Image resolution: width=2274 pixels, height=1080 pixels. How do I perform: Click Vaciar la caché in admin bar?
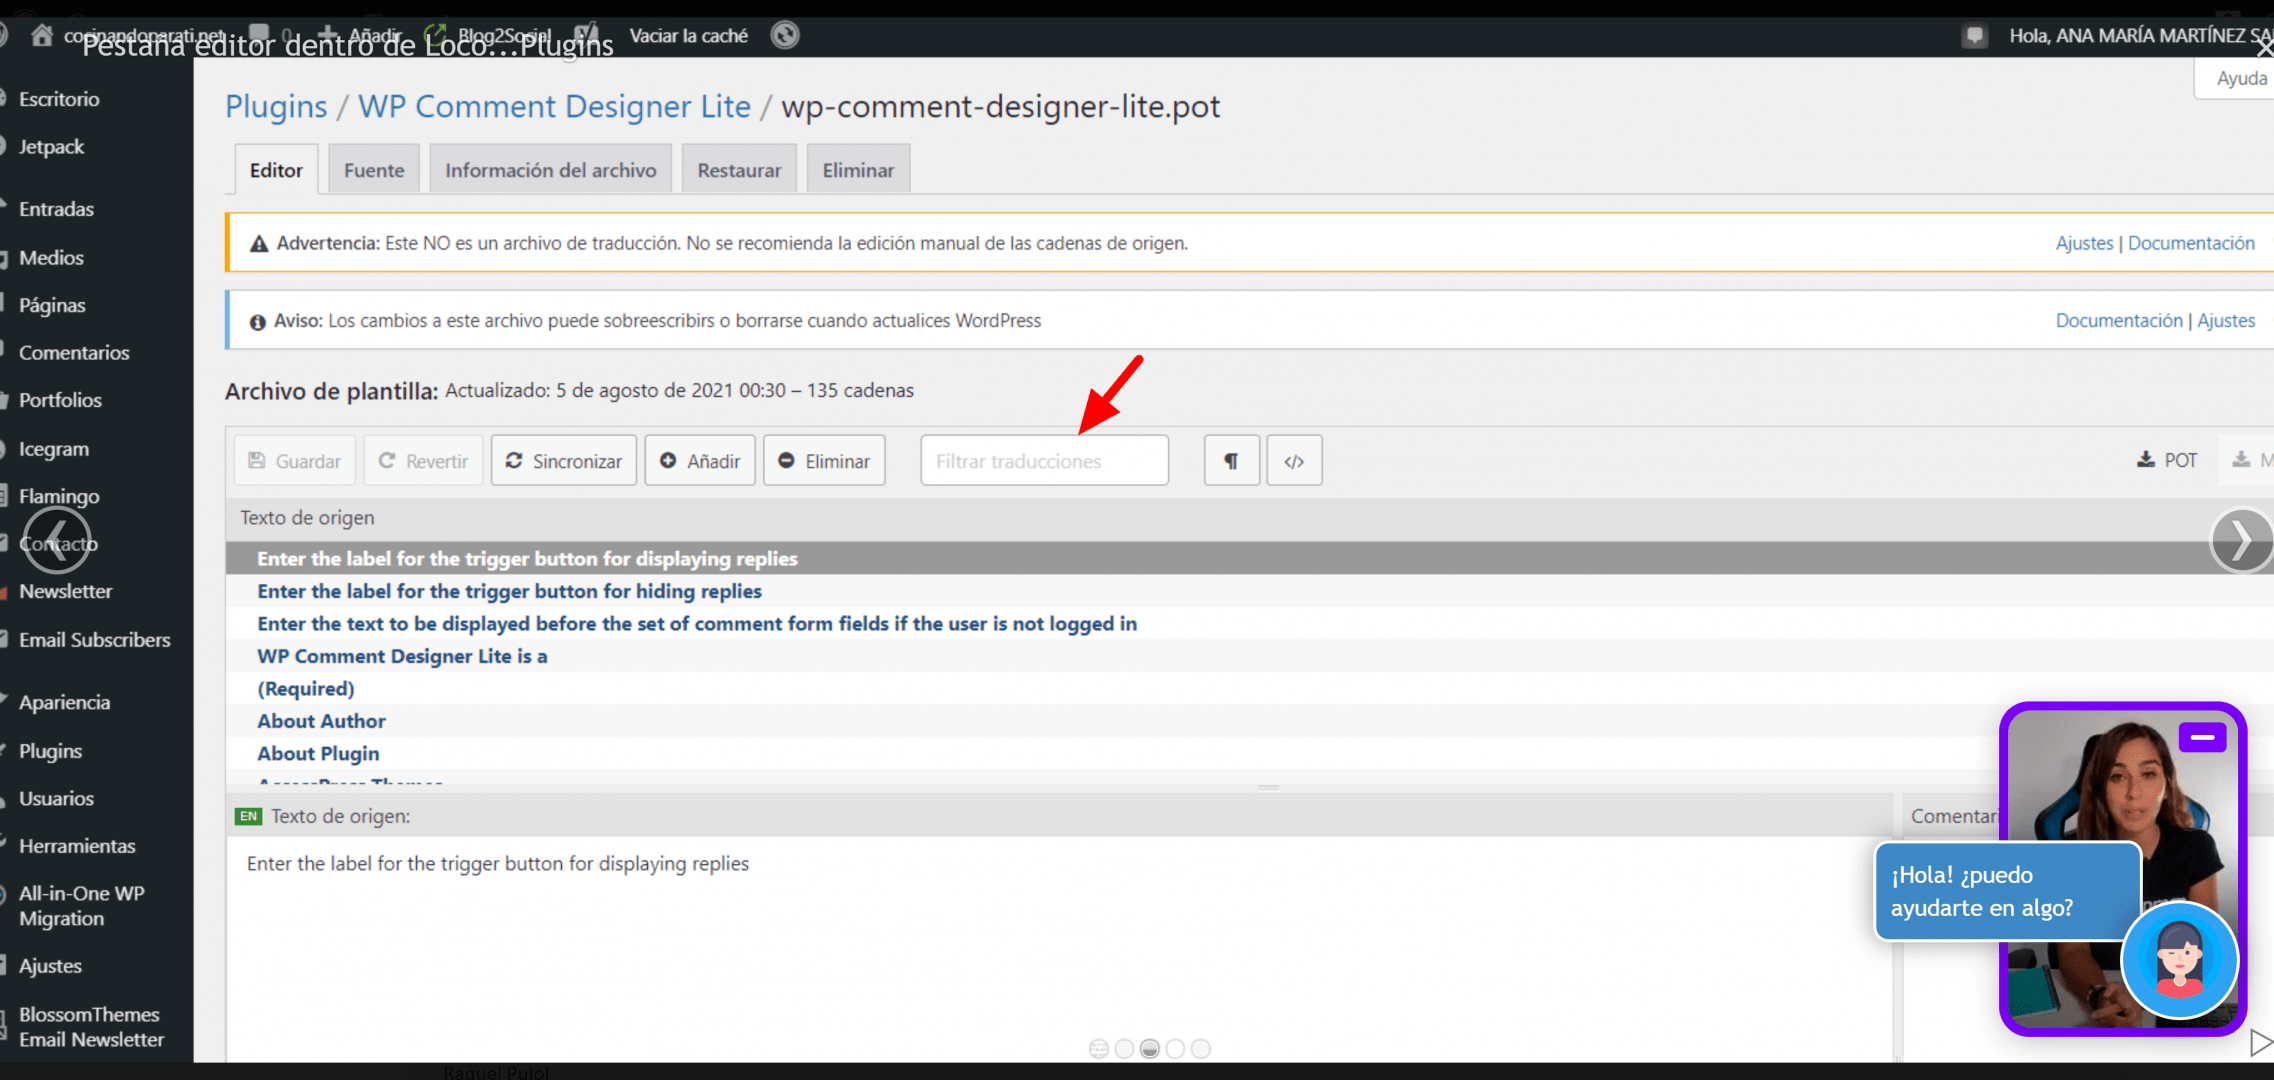coord(688,35)
